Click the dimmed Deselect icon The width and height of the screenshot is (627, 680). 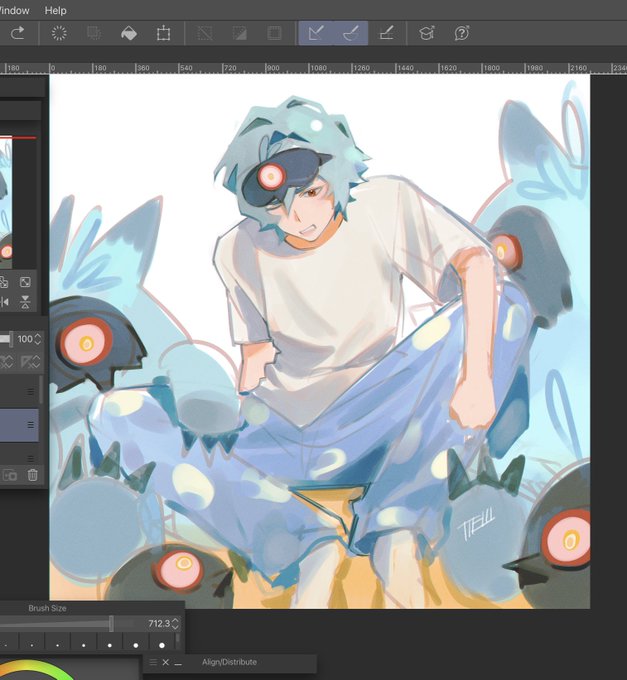tap(205, 33)
